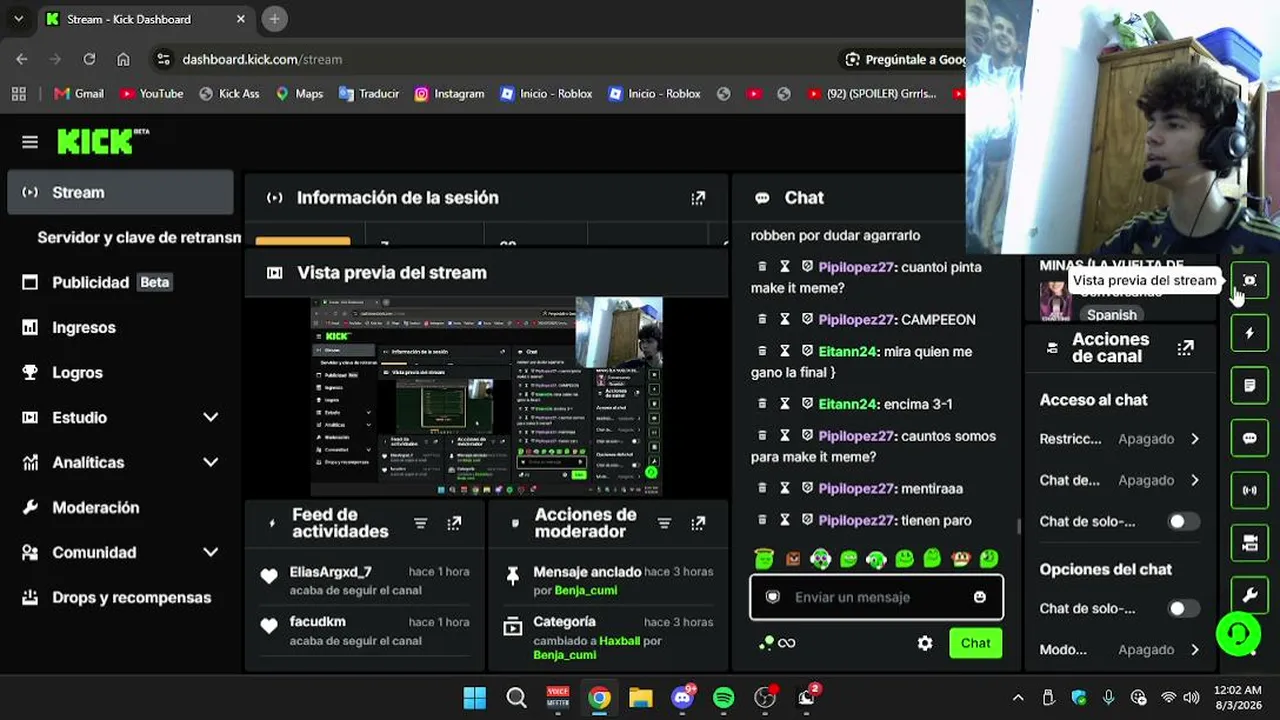Toggle the camera widget button in right sidebar

coord(1249,543)
